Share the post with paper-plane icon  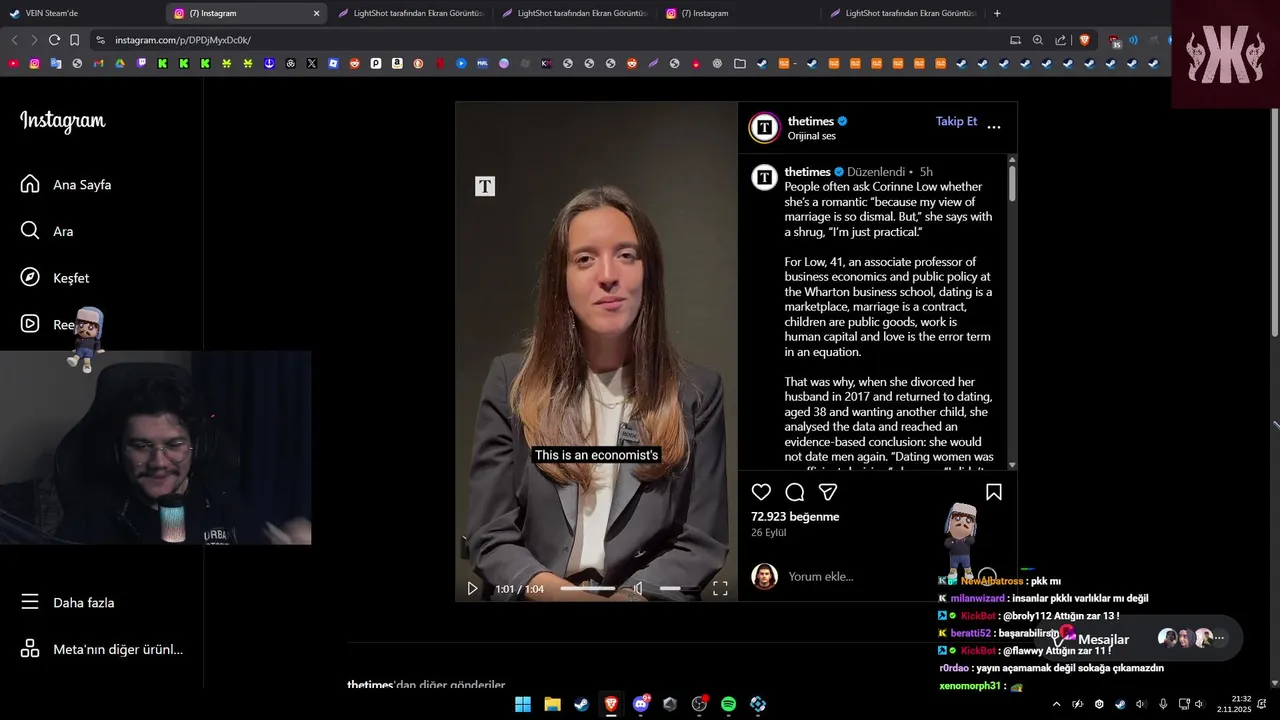(828, 492)
